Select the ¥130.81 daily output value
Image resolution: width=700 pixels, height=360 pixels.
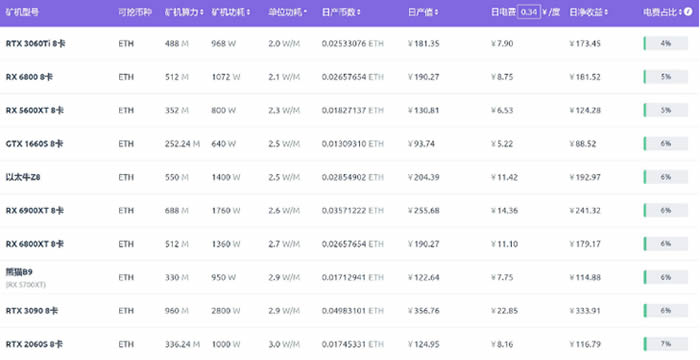(424, 110)
